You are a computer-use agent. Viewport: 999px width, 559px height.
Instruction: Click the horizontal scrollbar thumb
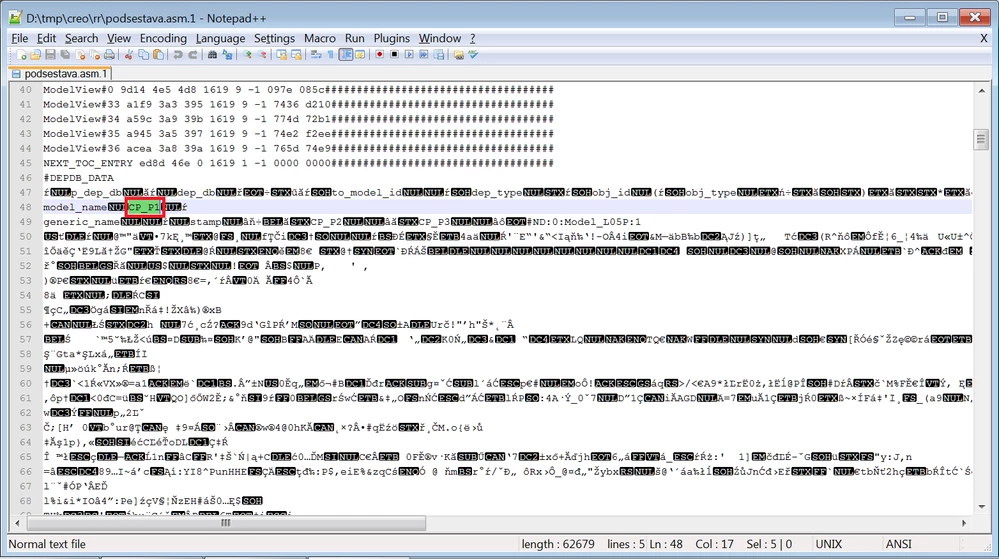click(x=226, y=523)
